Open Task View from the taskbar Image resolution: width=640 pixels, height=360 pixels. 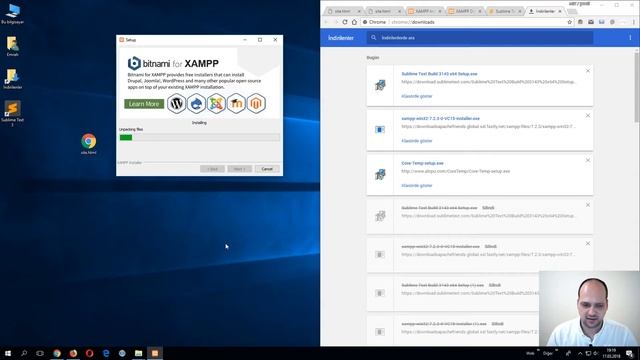coord(40,353)
